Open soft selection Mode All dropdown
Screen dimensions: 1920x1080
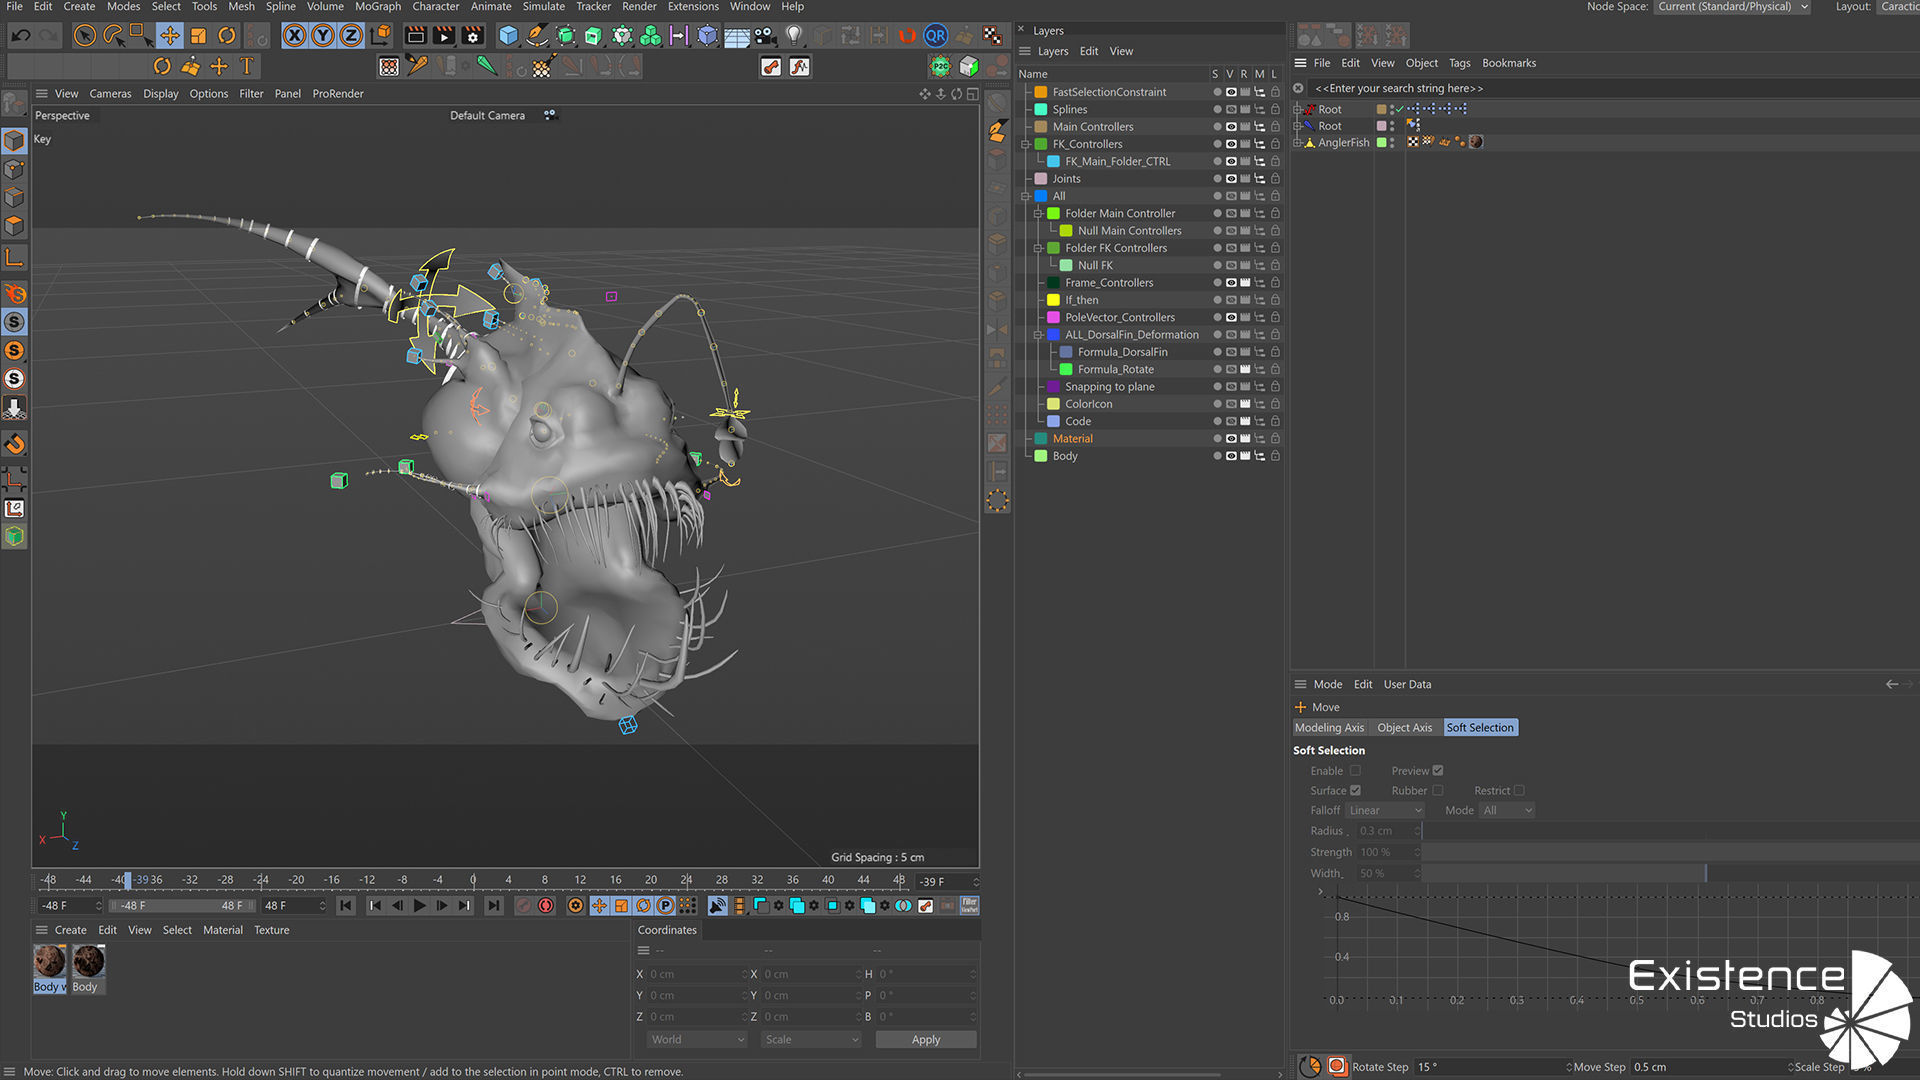[x=1506, y=811]
